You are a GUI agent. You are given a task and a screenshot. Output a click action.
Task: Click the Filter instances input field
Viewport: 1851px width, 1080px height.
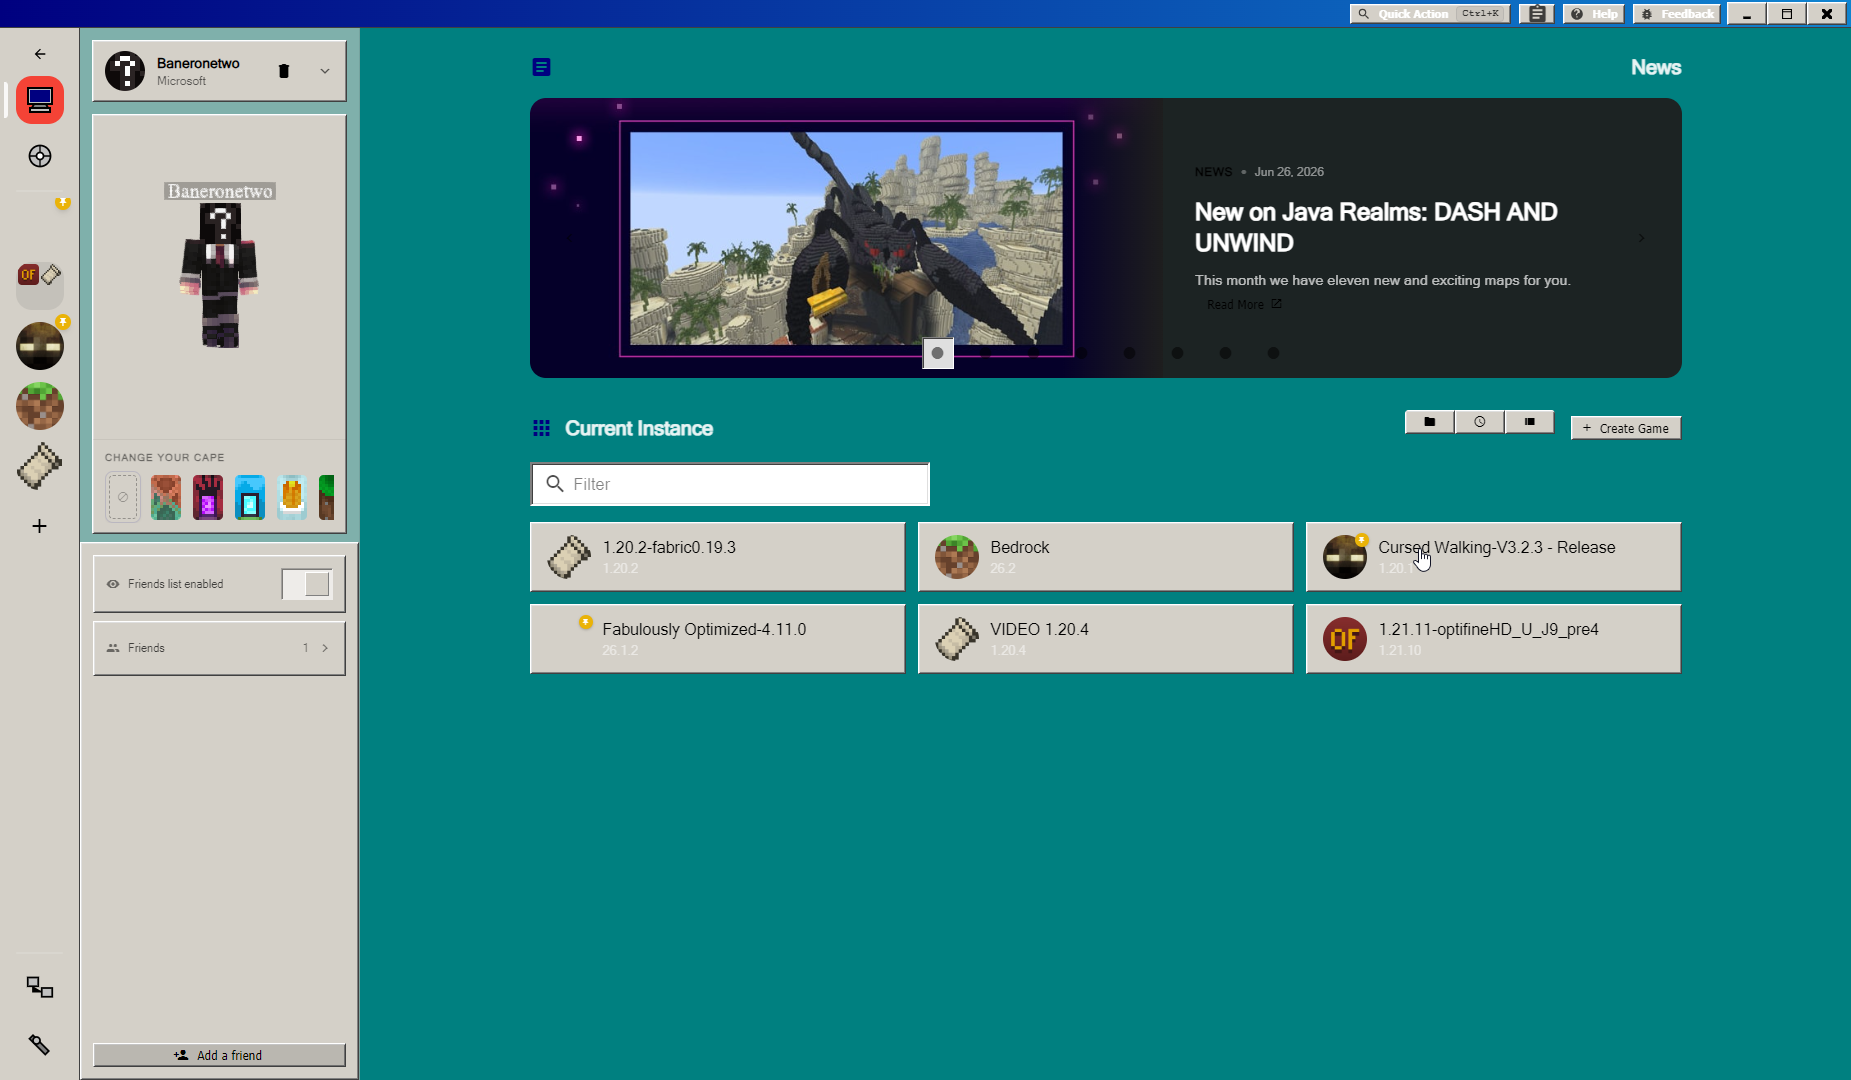730,484
